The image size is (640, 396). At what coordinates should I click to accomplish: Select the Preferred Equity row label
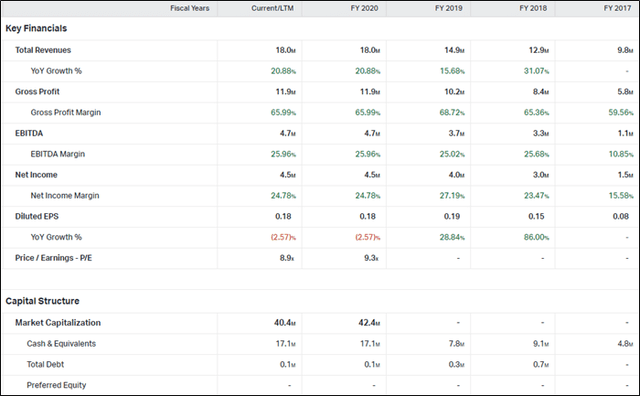click(56, 385)
